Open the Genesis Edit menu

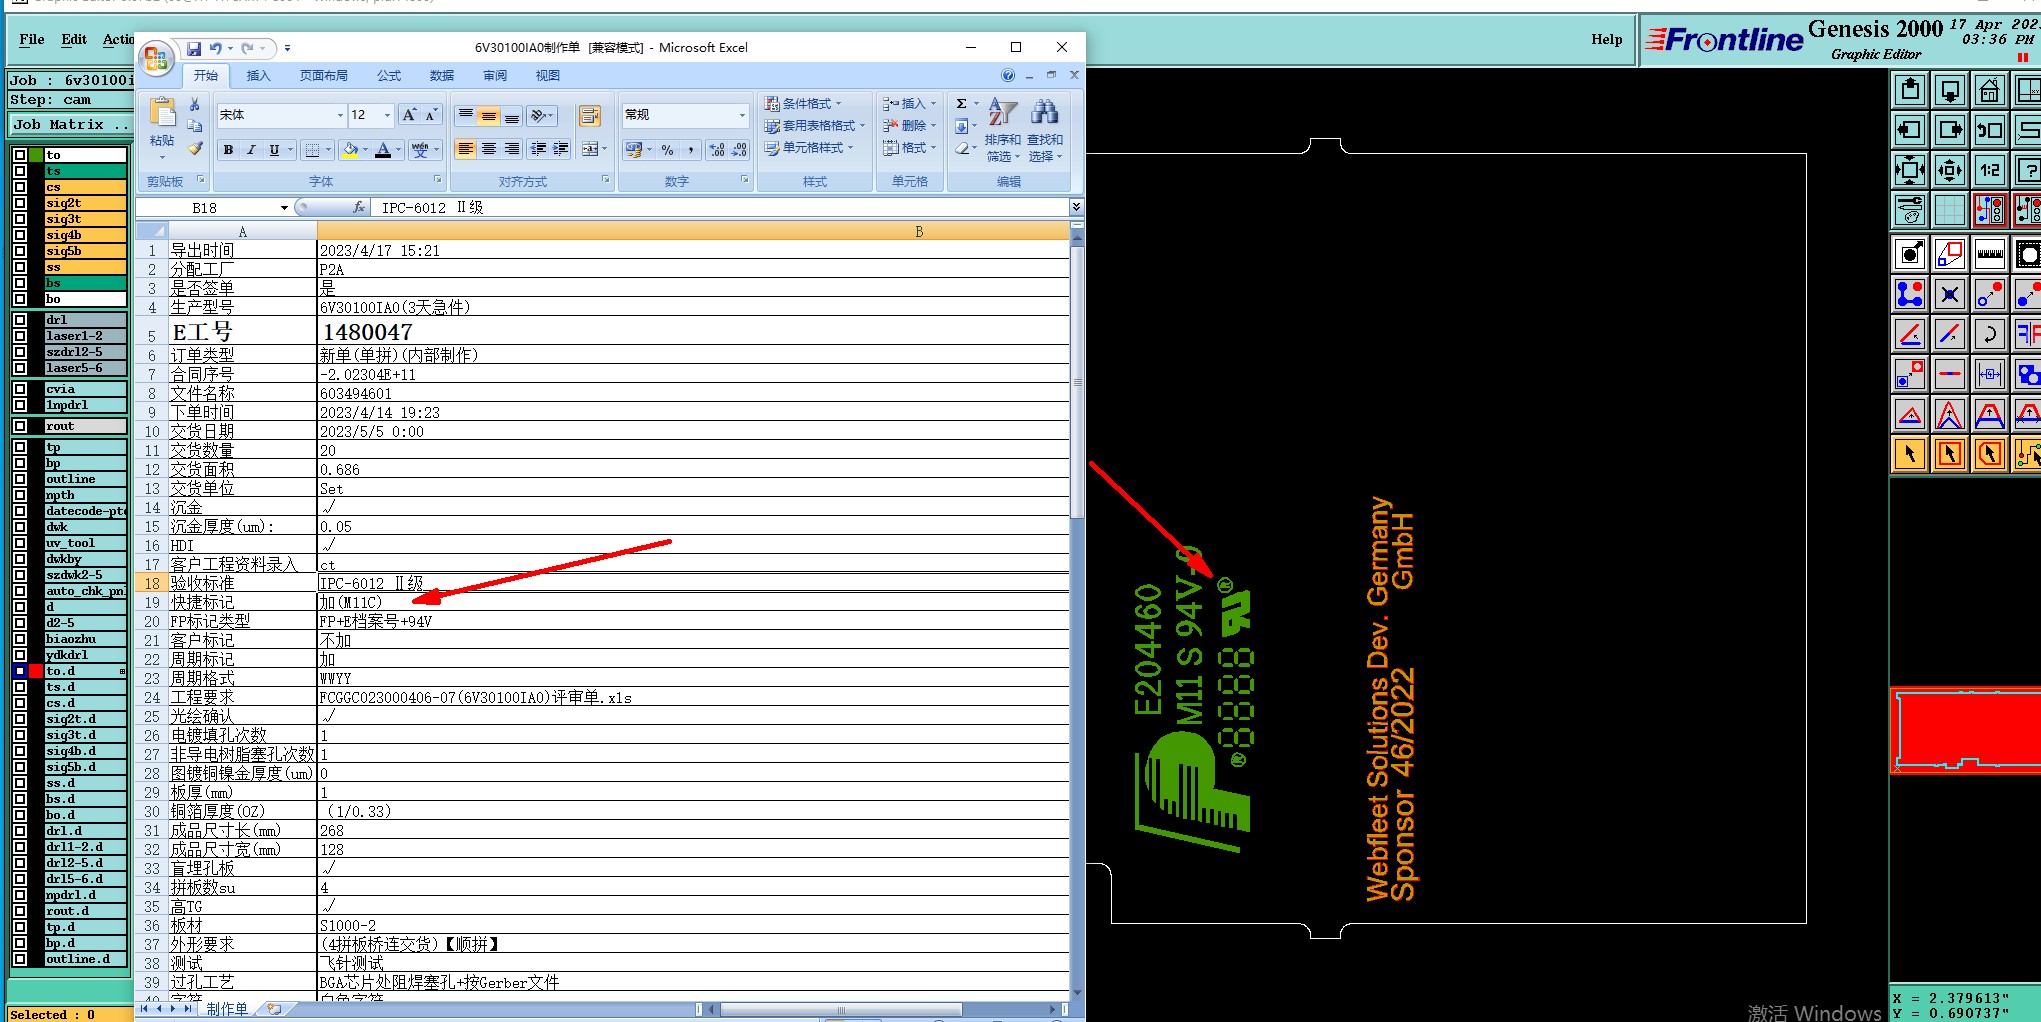coord(74,40)
